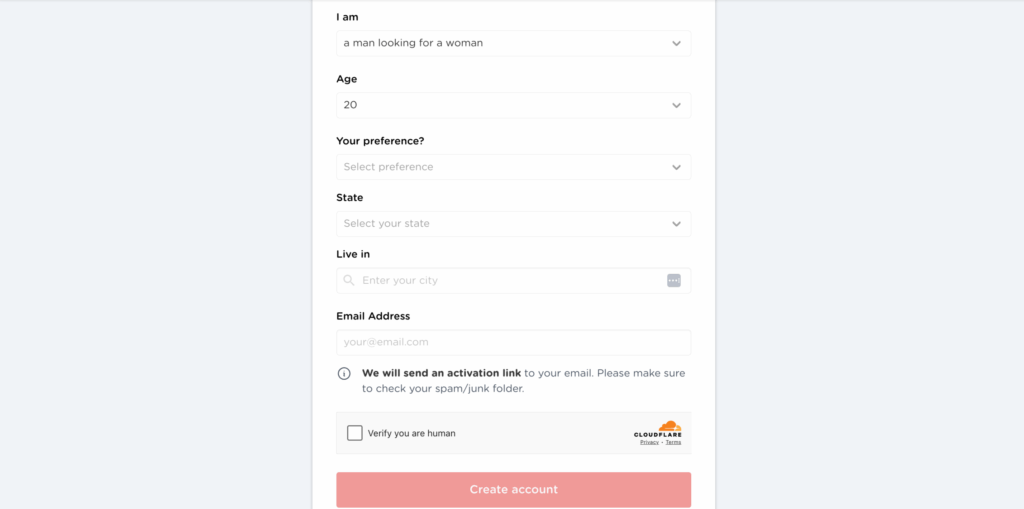Click the 'Verify you are human' label text

point(411,434)
